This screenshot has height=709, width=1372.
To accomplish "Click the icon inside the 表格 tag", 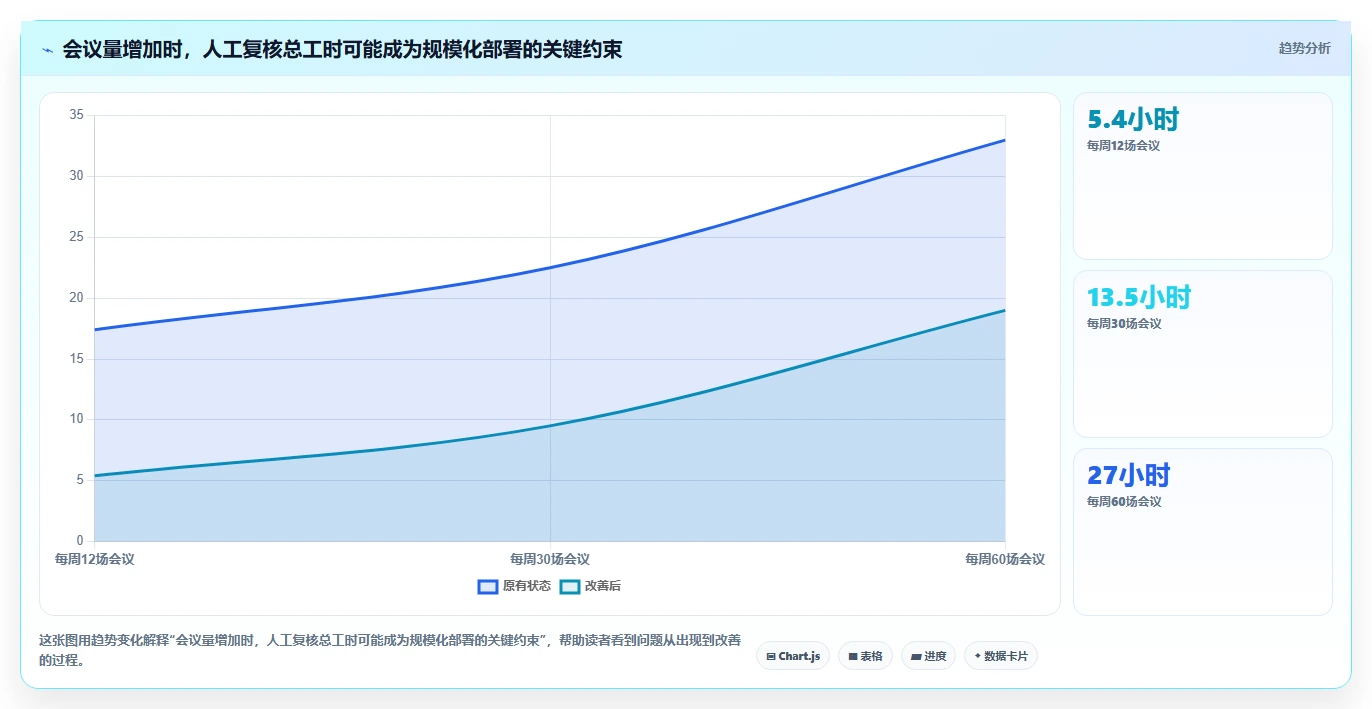I will tap(853, 657).
